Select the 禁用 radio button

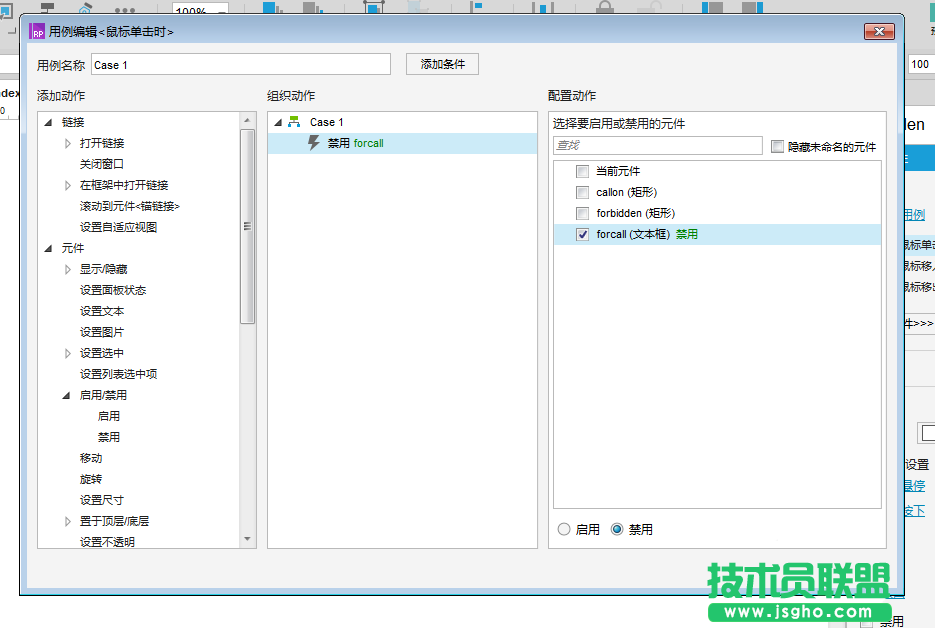[617, 529]
